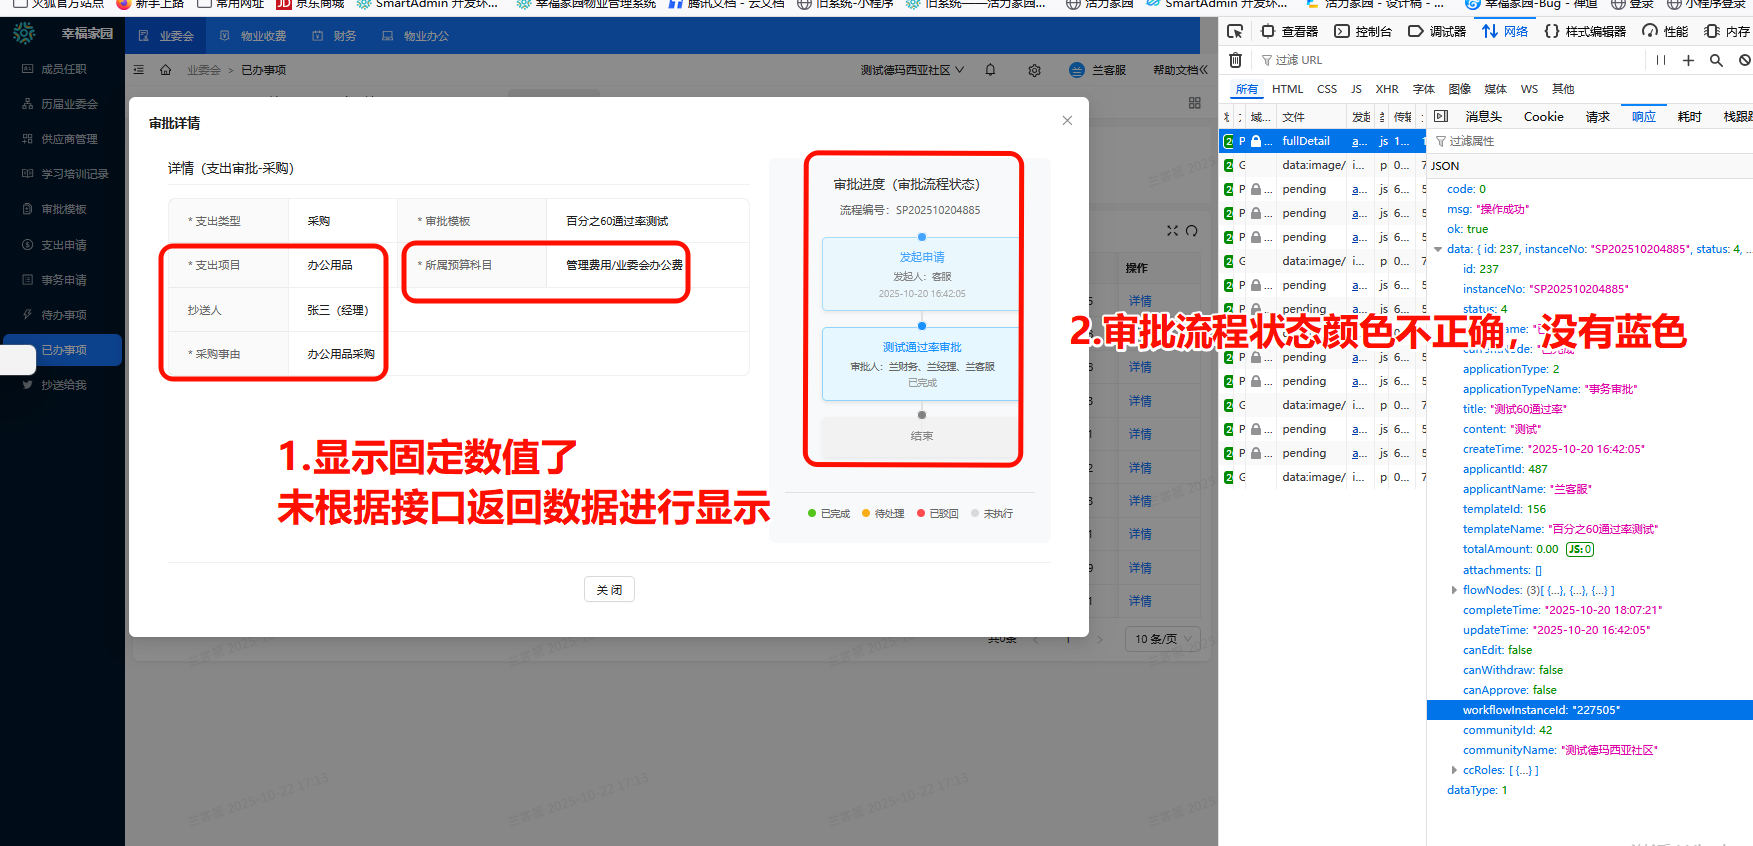Open the 查看器 DevTools panel
This screenshot has width=1753, height=846.
[1290, 31]
